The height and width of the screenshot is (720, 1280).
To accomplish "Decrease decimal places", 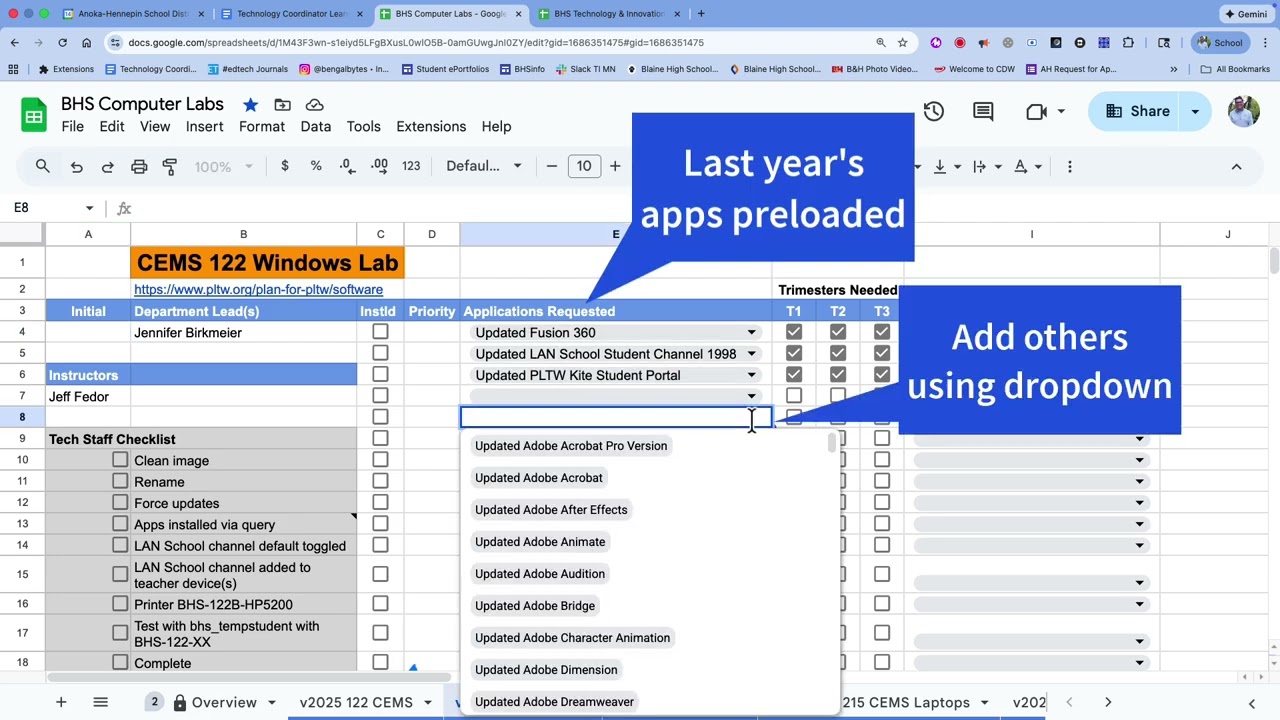I will coord(346,166).
